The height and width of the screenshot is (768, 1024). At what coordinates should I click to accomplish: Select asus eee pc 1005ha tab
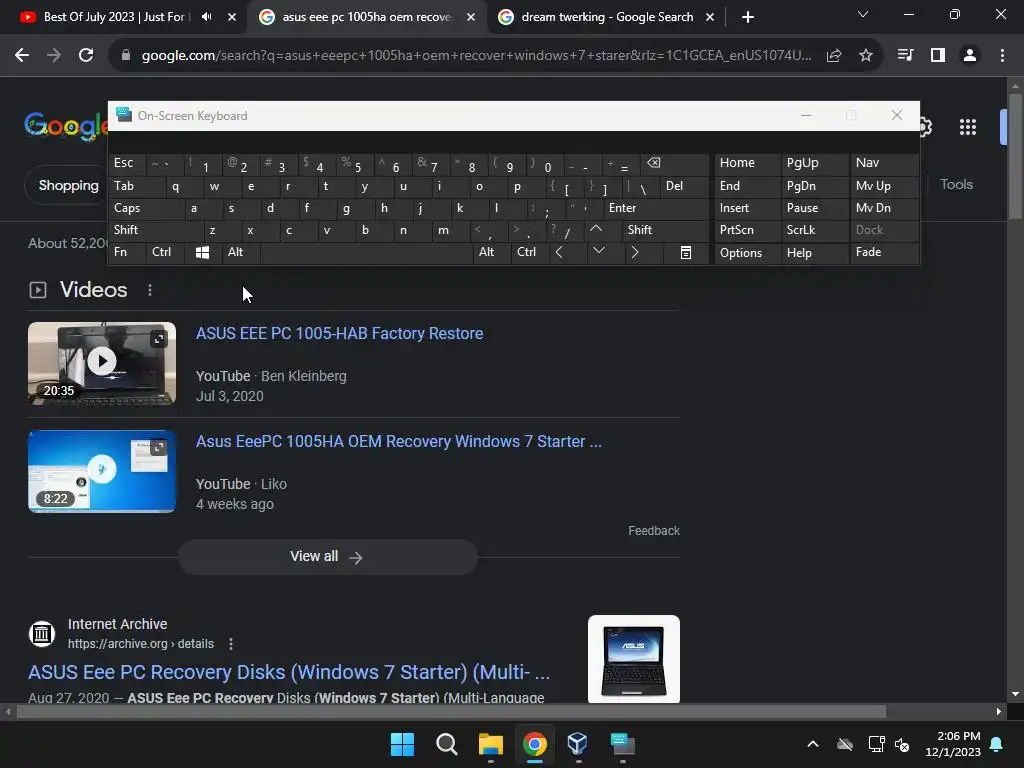coord(366,17)
